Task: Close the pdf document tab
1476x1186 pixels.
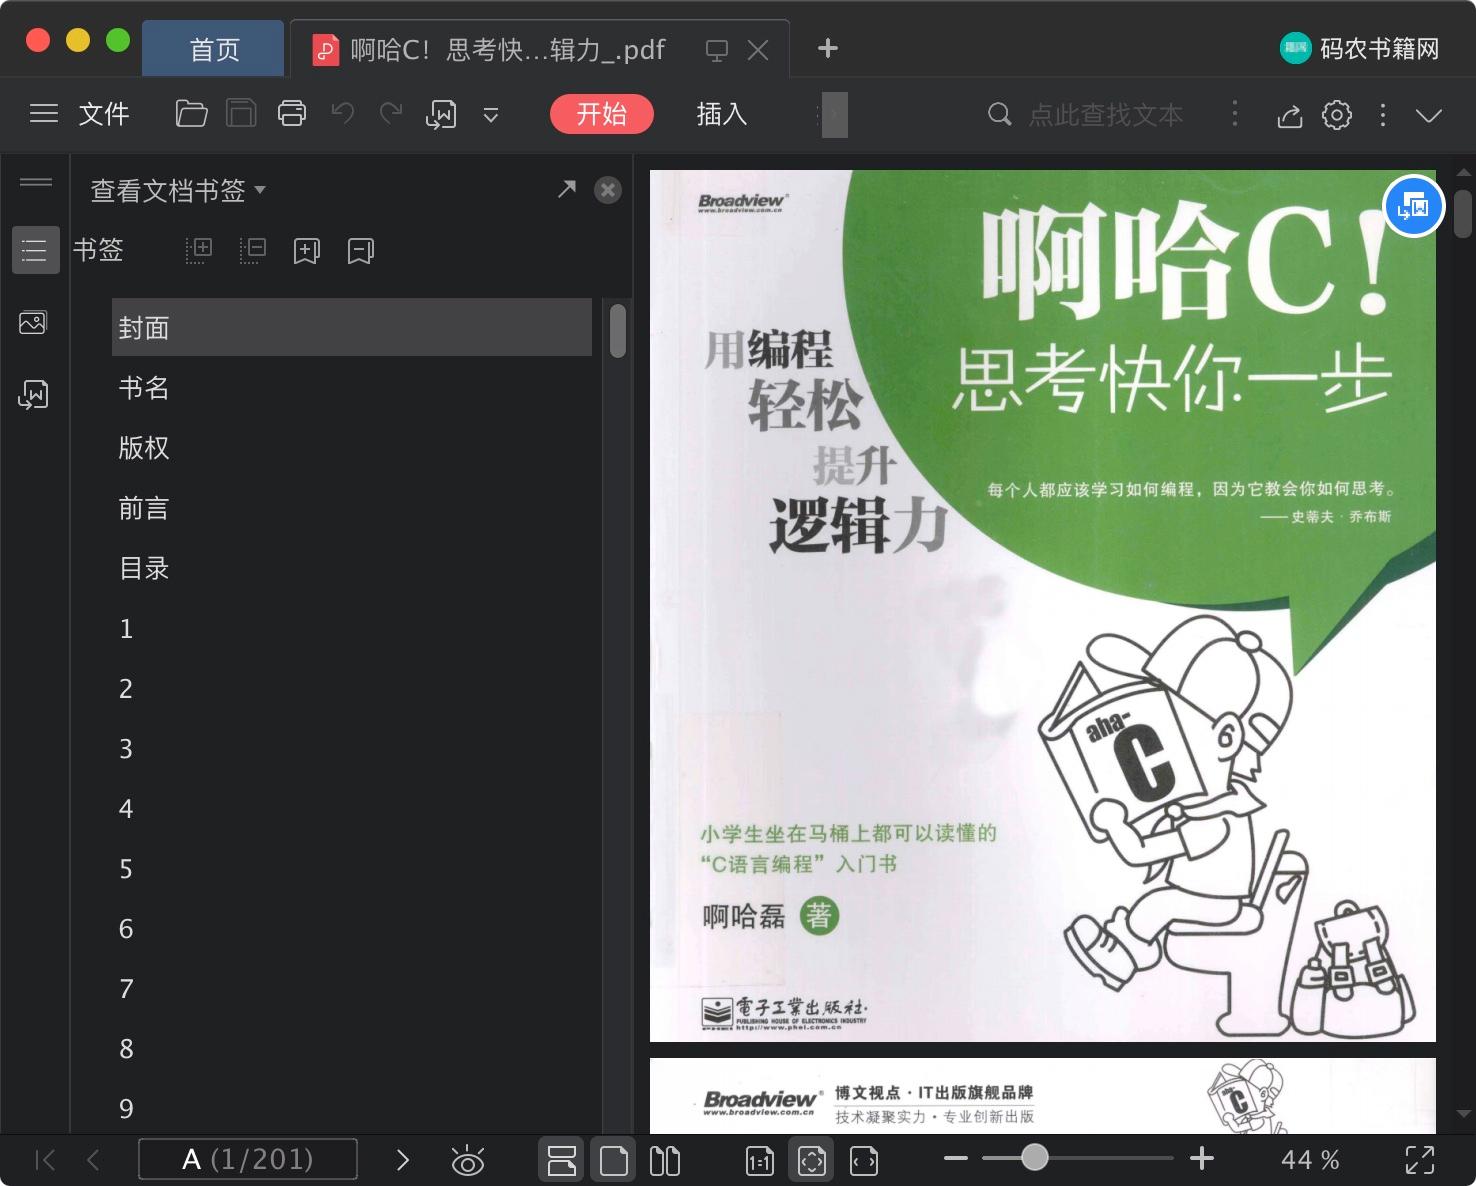Action: point(758,50)
